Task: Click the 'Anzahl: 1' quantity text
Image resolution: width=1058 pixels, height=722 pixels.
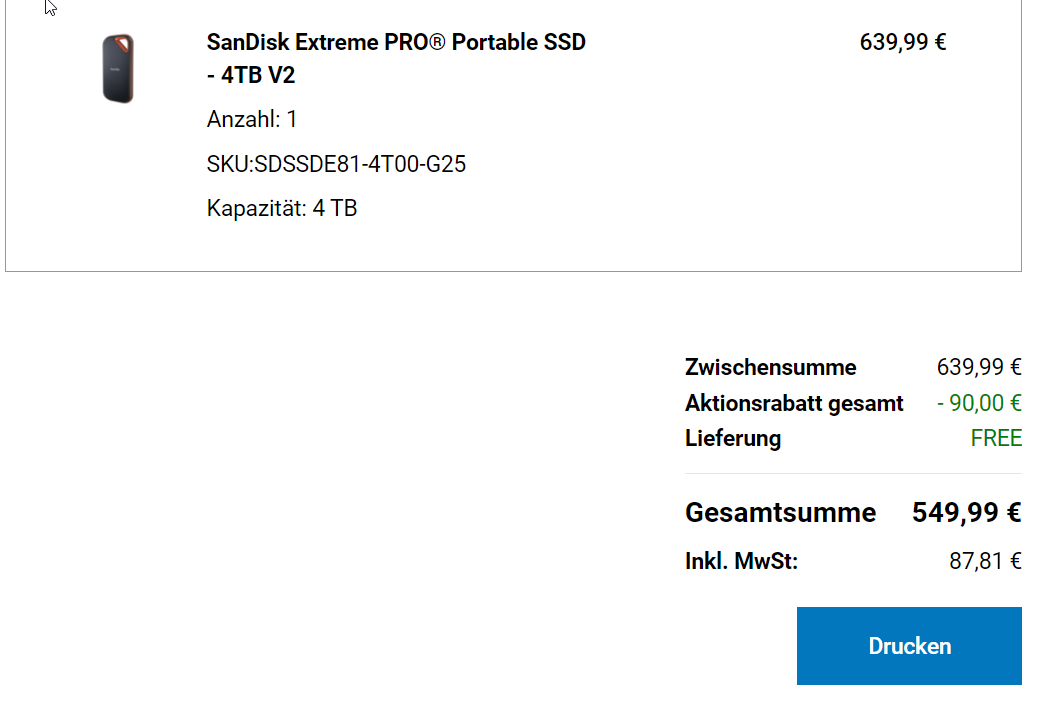Action: [x=252, y=120]
